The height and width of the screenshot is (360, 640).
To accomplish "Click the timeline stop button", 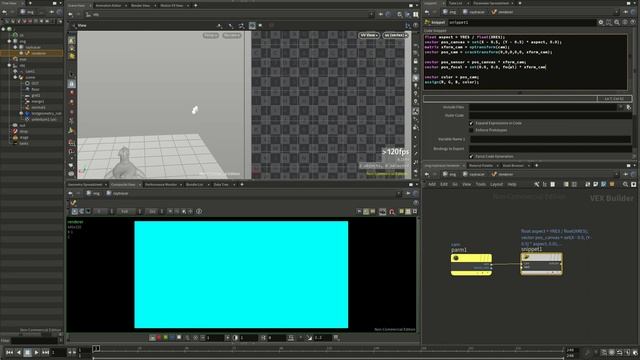I will (27, 352).
